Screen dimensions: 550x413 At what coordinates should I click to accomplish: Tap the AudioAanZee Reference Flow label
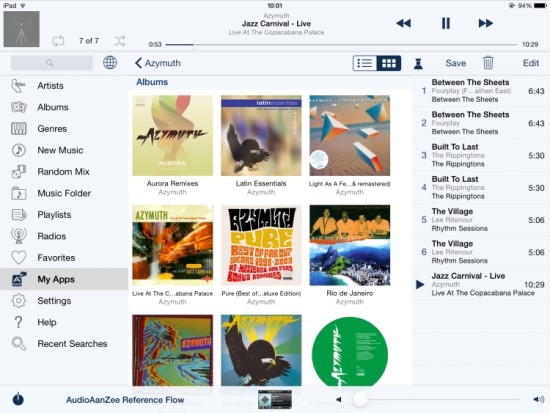point(125,400)
